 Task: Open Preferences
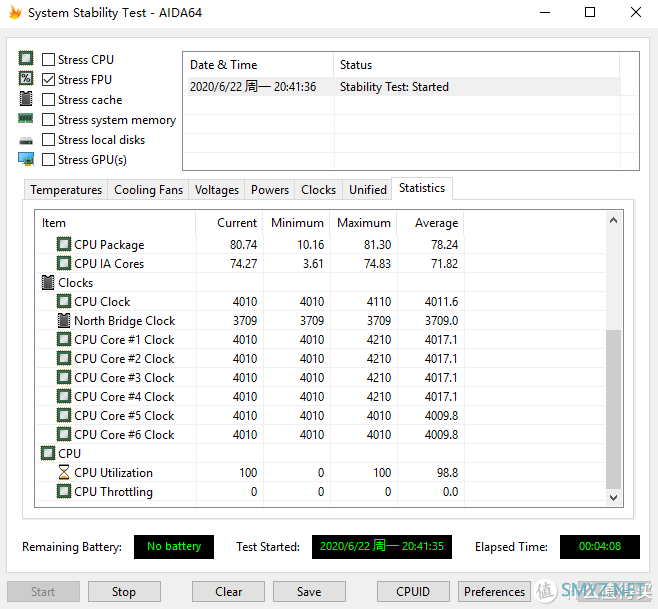pyautogui.click(x=494, y=591)
